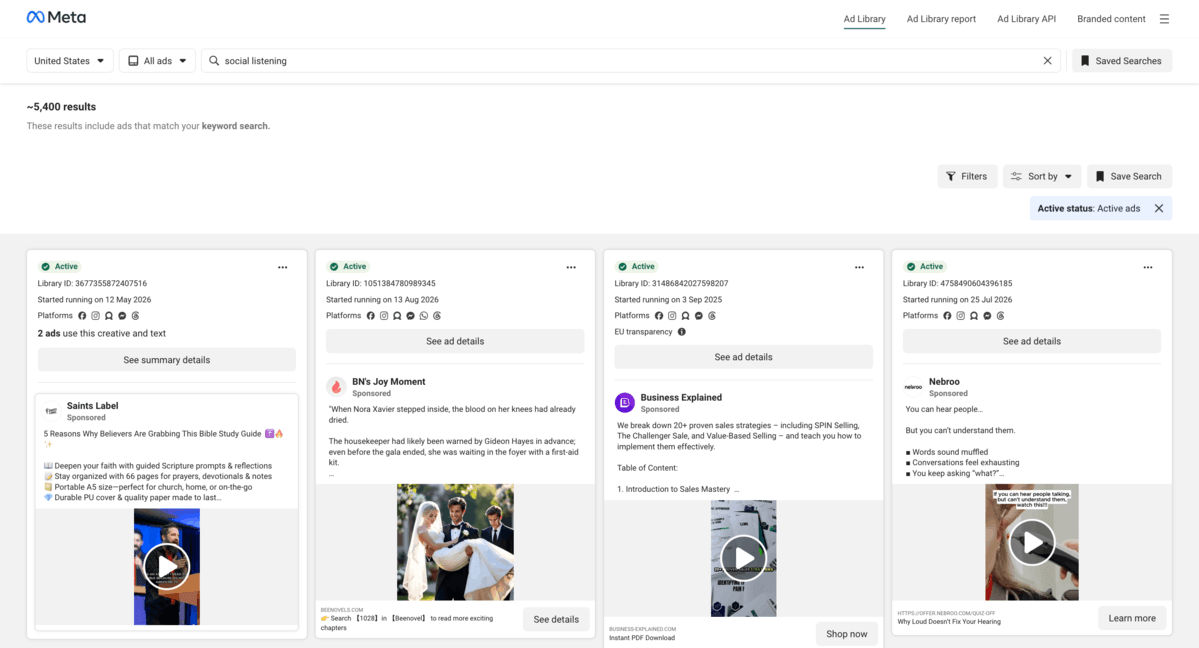Switch to the Ad Library tab

click(864, 19)
